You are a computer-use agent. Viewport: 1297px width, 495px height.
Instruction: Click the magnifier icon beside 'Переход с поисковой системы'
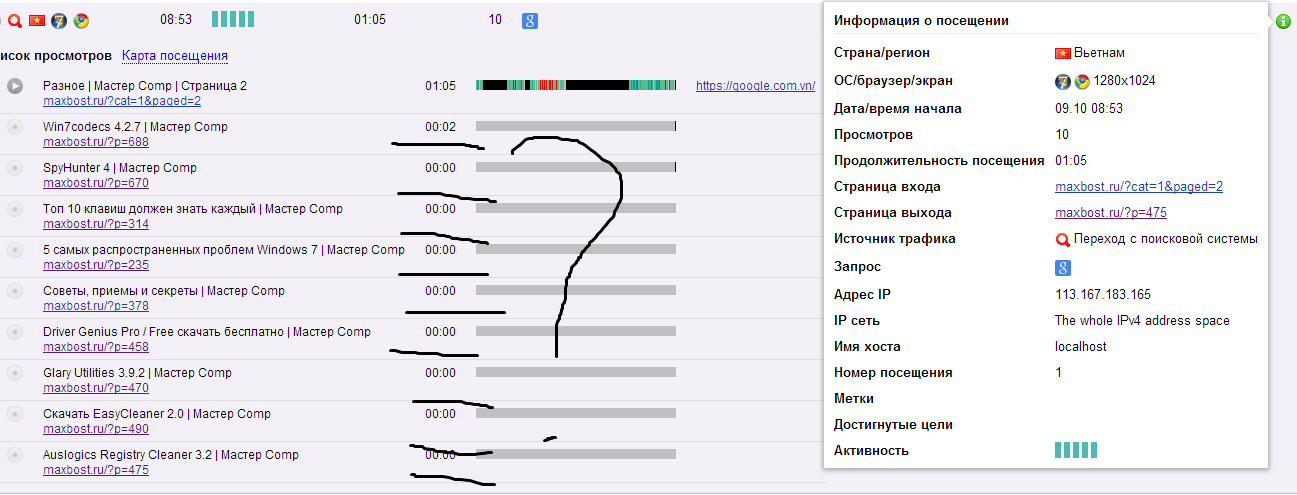(1063, 240)
